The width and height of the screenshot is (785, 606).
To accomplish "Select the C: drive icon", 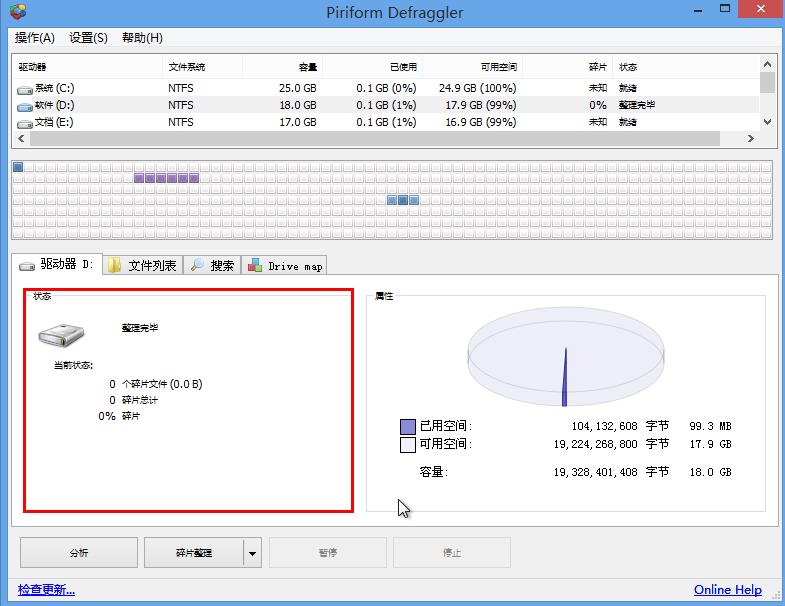I will tap(25, 90).
